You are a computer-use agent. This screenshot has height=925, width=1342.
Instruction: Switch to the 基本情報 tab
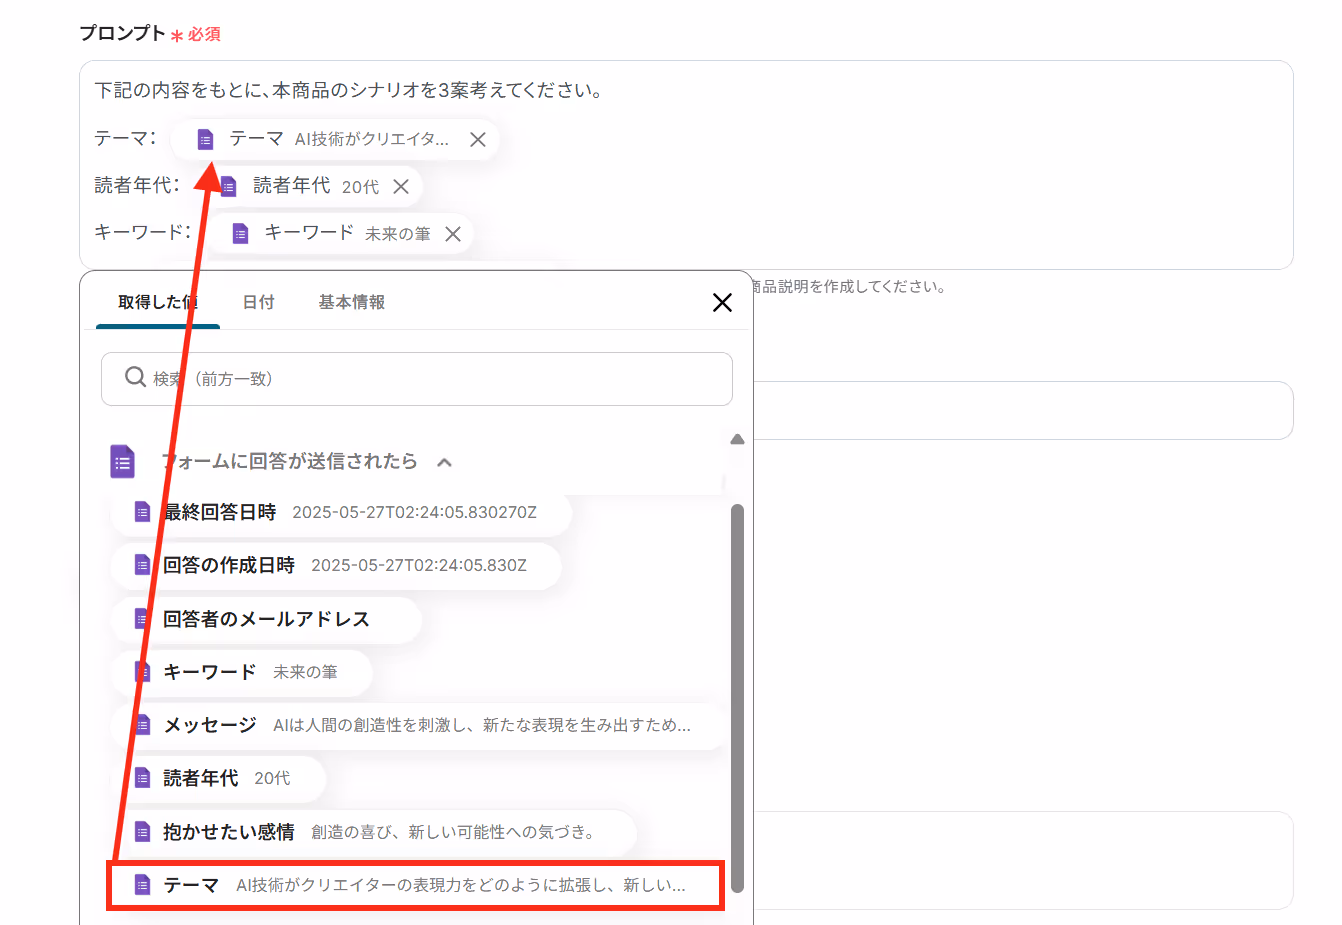pyautogui.click(x=351, y=302)
